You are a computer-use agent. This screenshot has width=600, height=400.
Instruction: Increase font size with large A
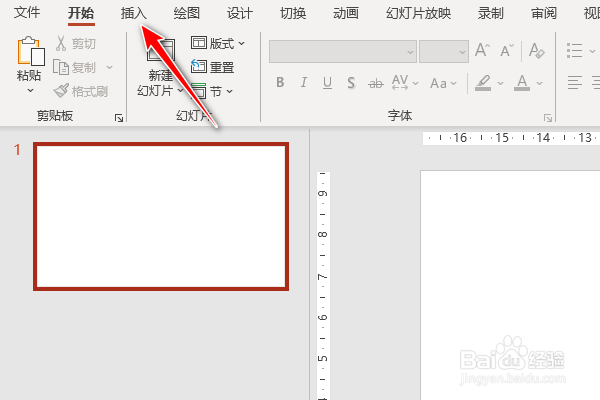pos(482,50)
